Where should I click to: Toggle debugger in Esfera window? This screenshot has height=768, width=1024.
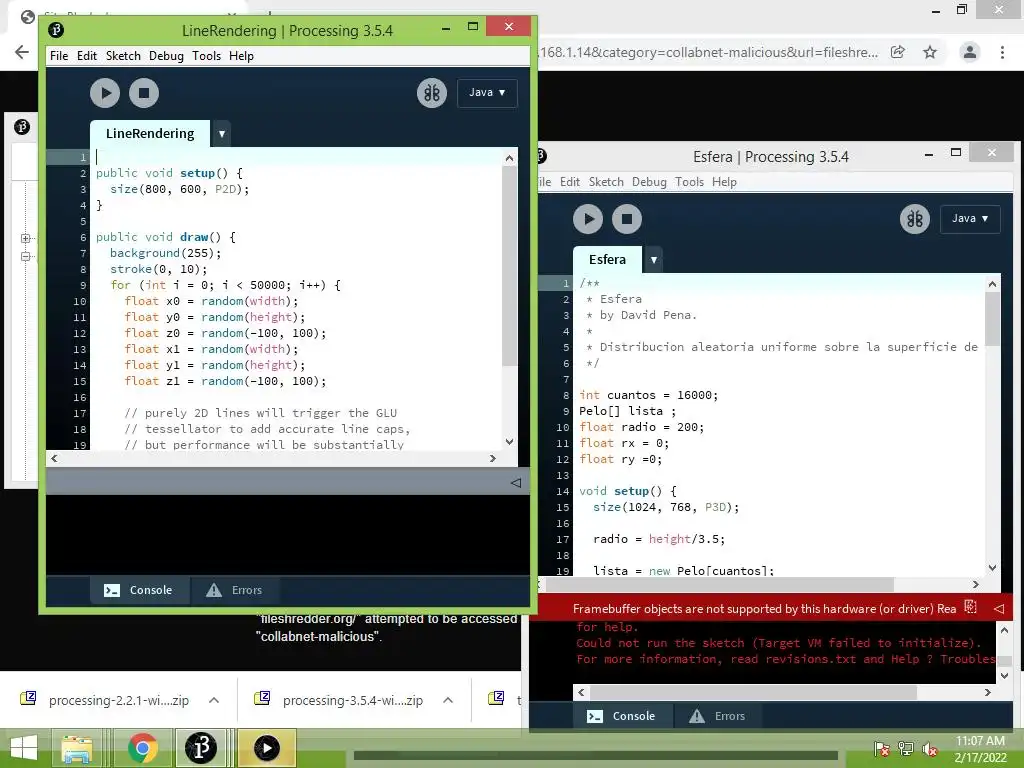point(915,219)
